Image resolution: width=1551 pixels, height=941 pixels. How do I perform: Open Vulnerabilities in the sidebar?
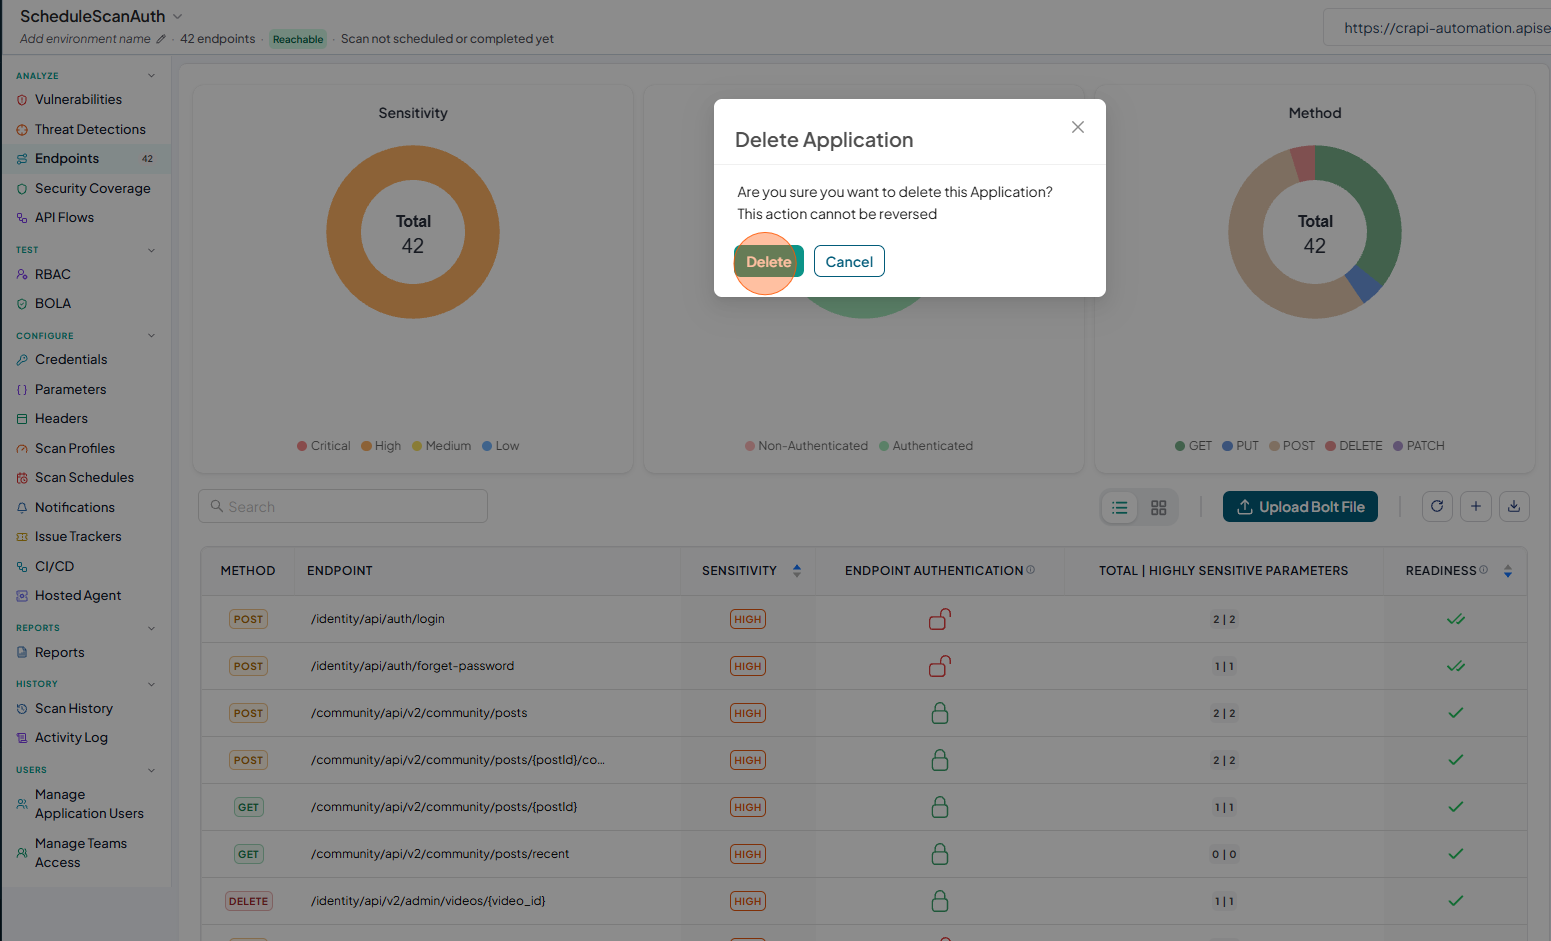click(78, 100)
